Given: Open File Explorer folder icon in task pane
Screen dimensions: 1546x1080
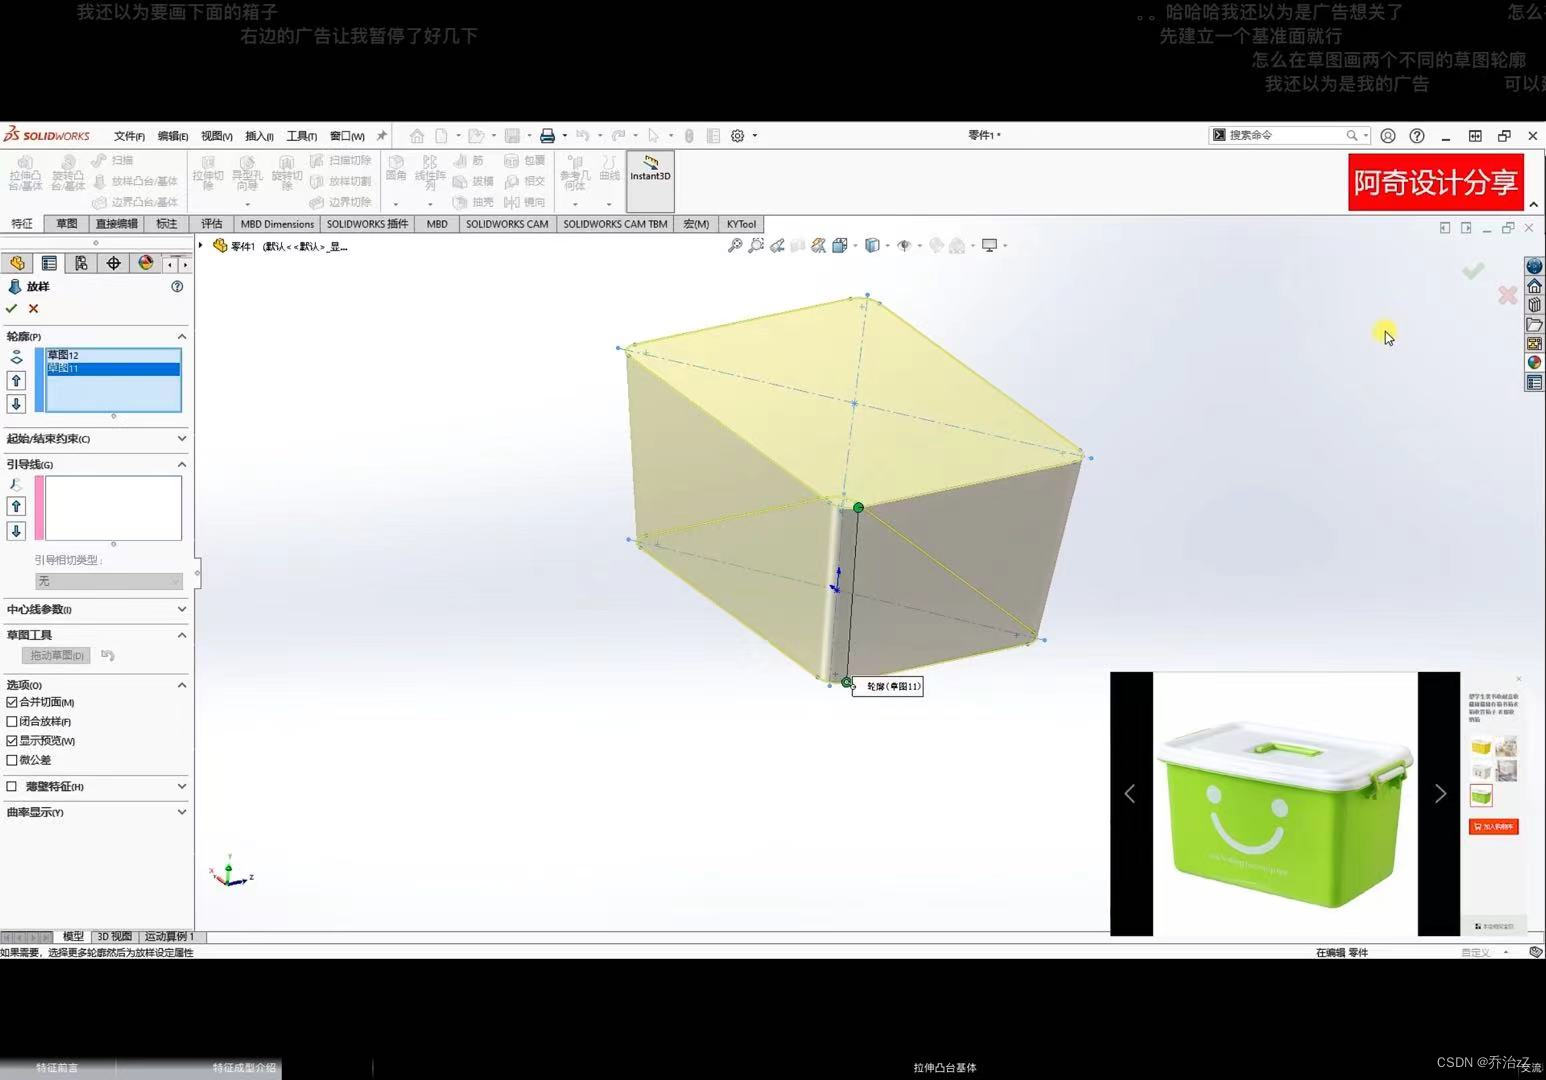Looking at the screenshot, I should pyautogui.click(x=1534, y=324).
